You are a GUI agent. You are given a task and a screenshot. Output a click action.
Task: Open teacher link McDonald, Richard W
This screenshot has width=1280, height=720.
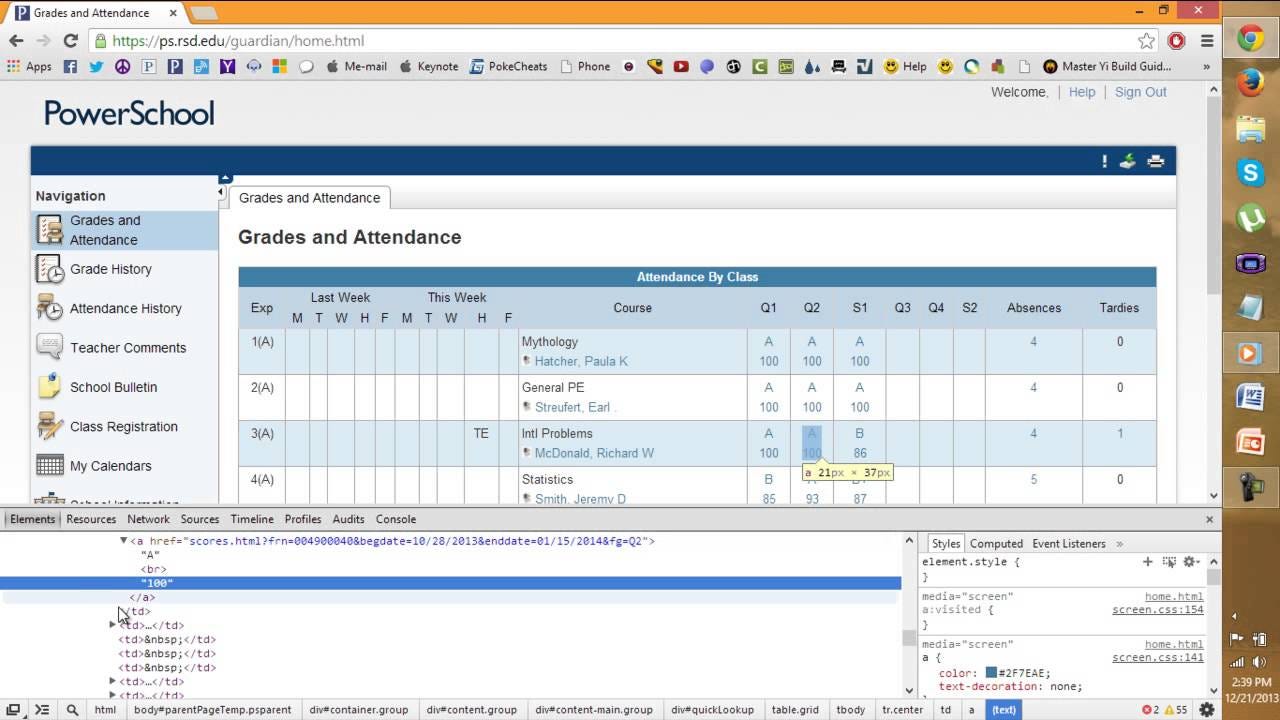pos(594,453)
